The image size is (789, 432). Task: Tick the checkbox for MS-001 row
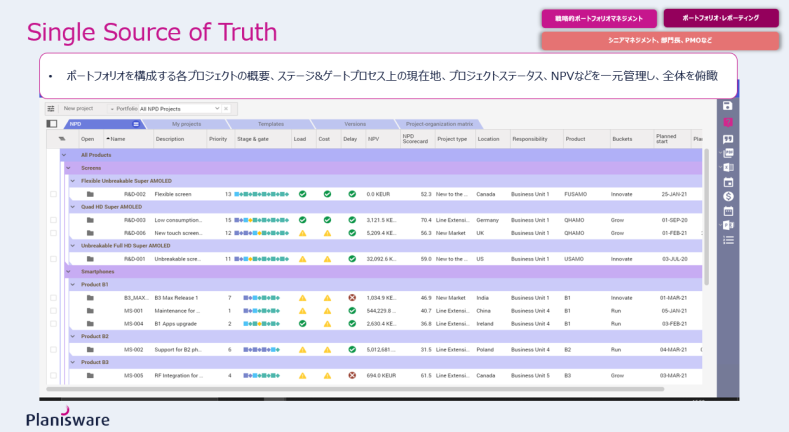(x=53, y=311)
